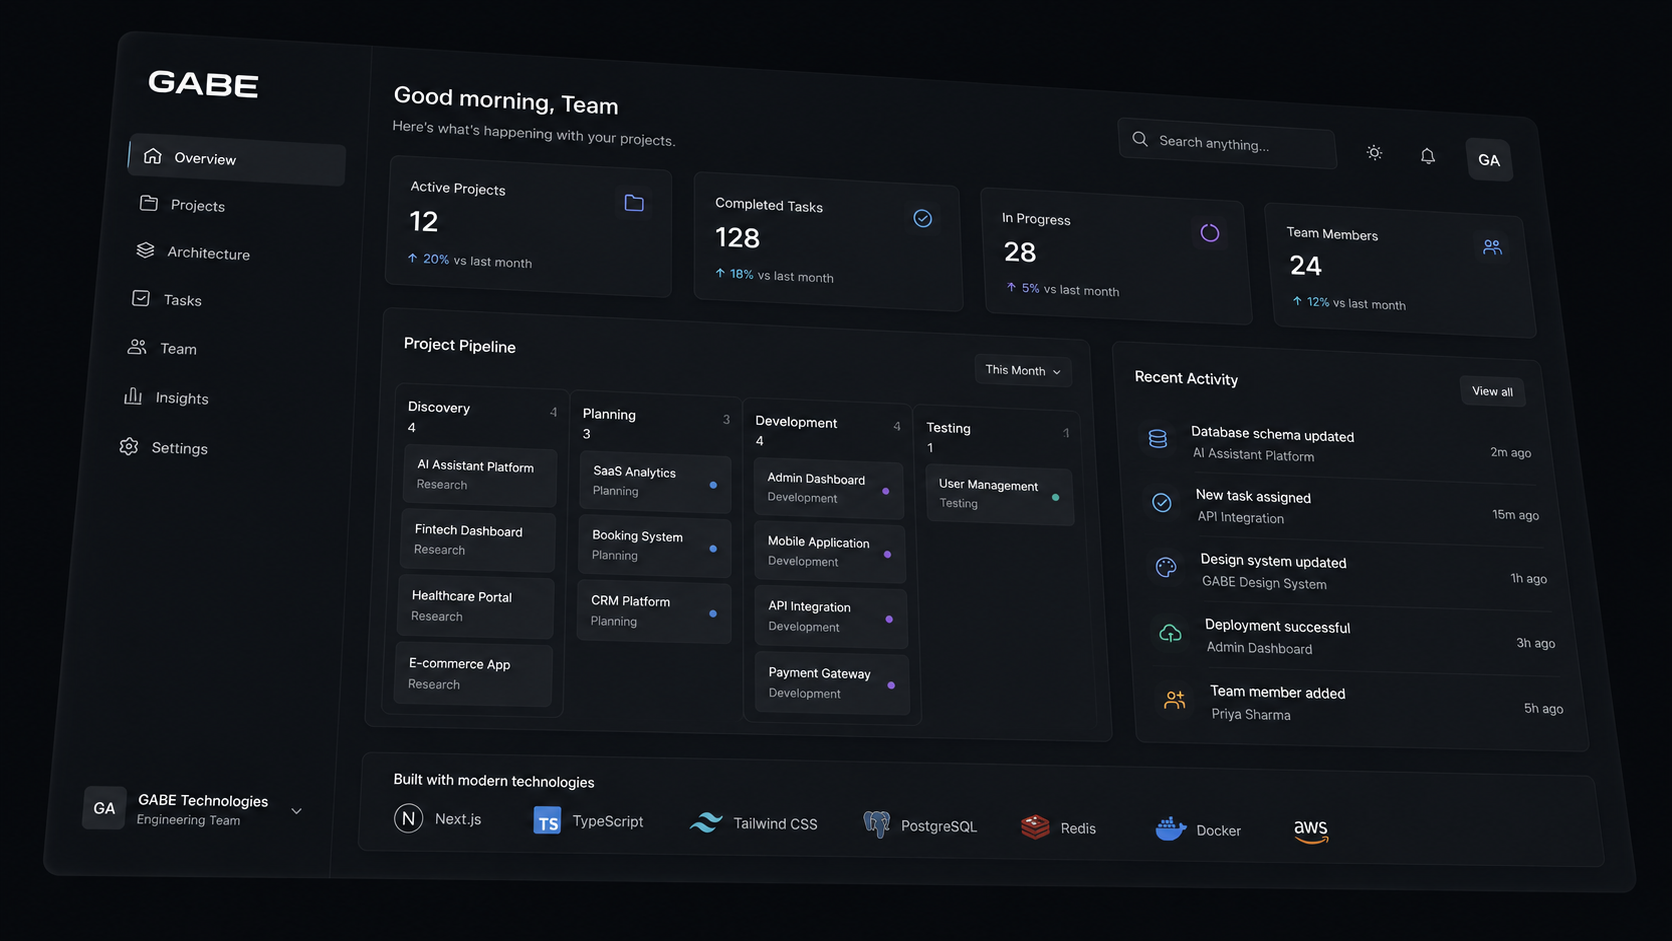Image resolution: width=1672 pixels, height=941 pixels.
Task: Click the bar chart icon beside Insights
Action: tap(132, 396)
